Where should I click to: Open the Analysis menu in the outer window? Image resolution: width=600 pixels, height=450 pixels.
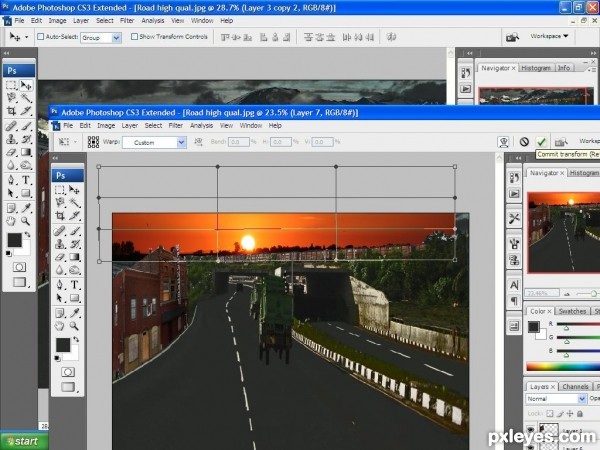pyautogui.click(x=153, y=21)
